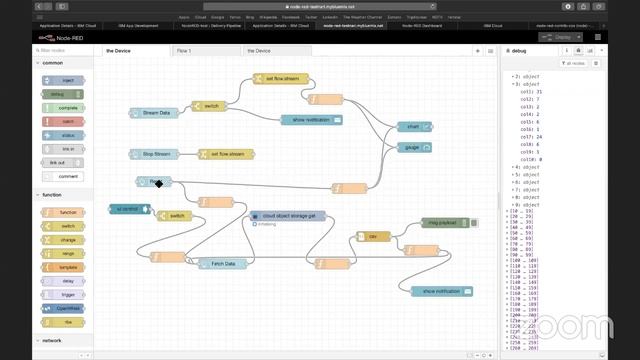Select the comment node in the palette
Viewport: 640px width, 360px height.
pyautogui.click(x=63, y=176)
